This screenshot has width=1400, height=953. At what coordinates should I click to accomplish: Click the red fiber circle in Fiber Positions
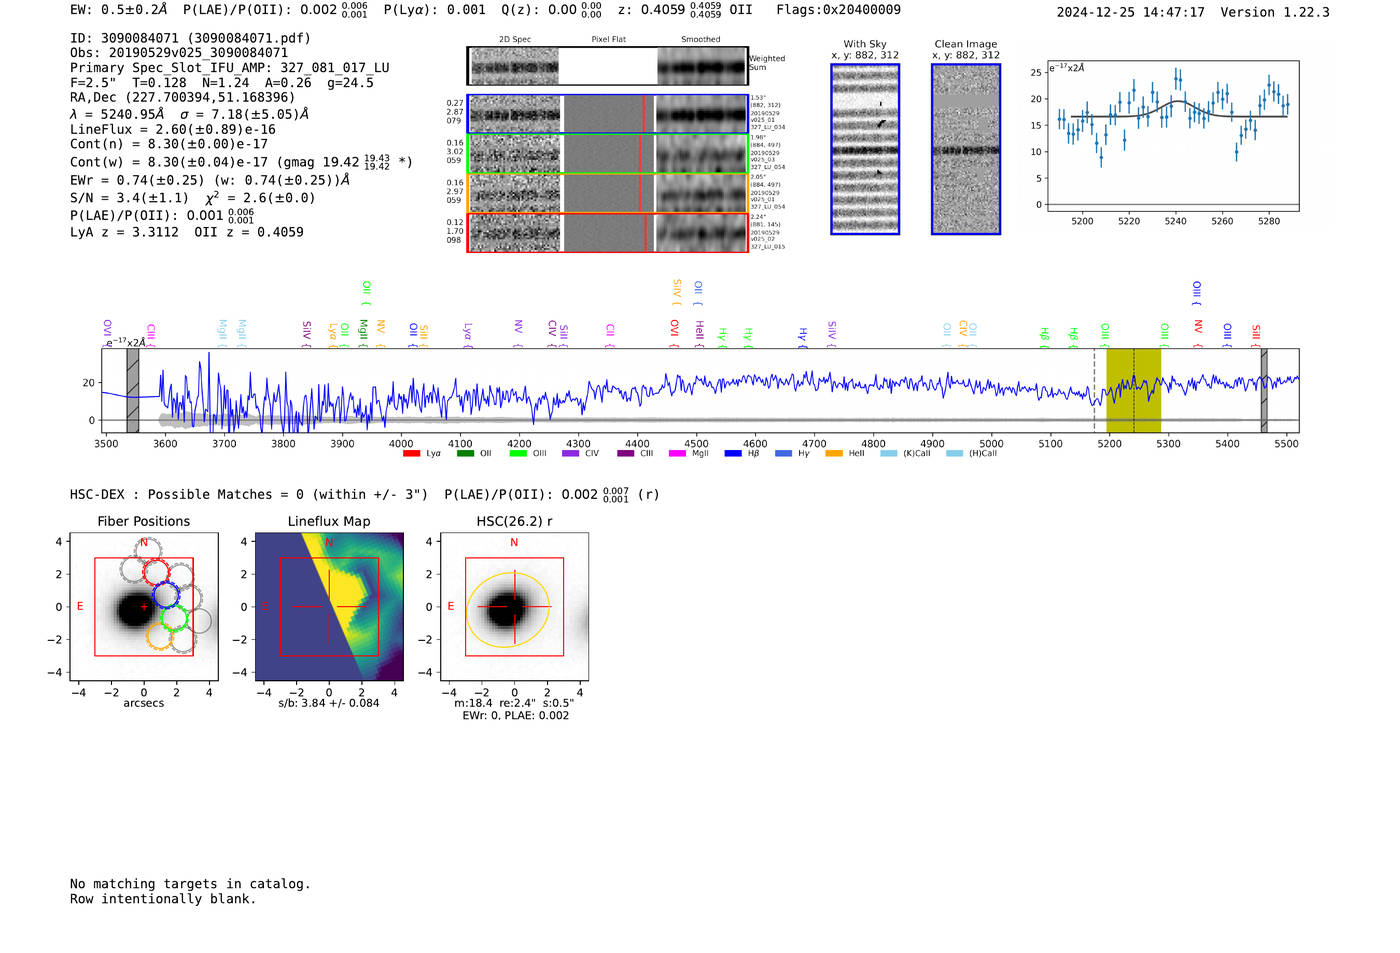point(156,572)
